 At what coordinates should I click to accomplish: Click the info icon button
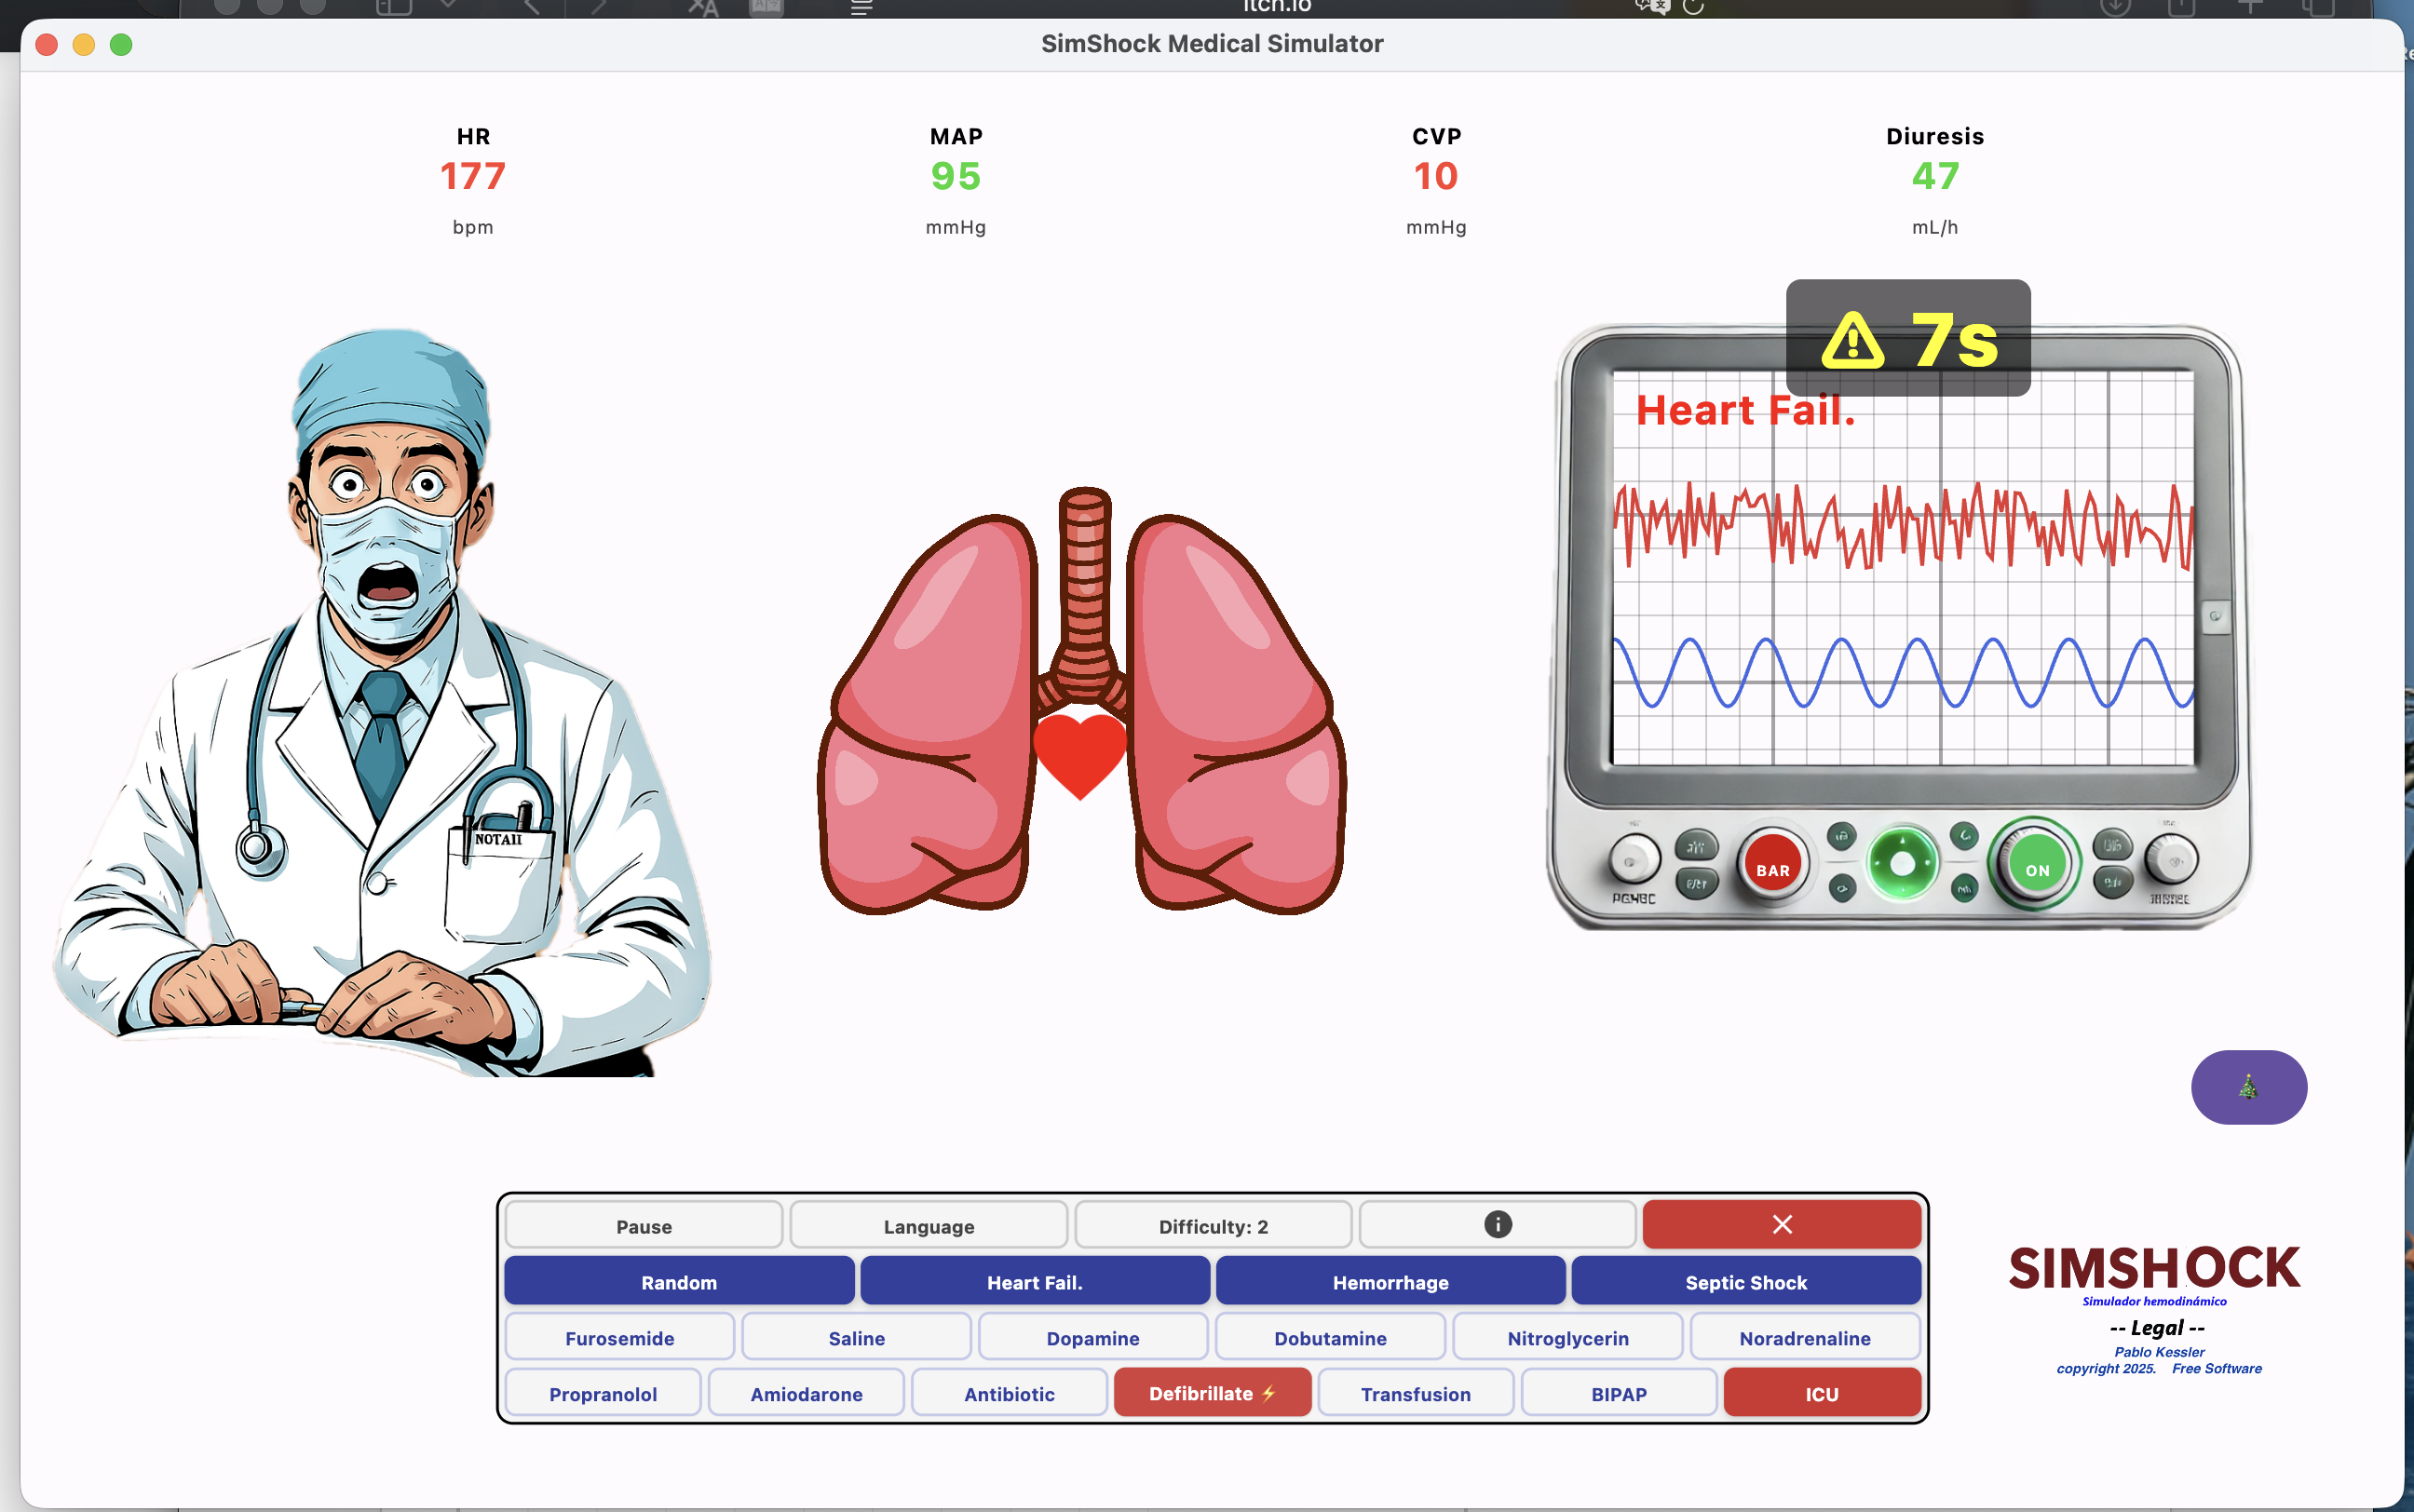pos(1497,1225)
